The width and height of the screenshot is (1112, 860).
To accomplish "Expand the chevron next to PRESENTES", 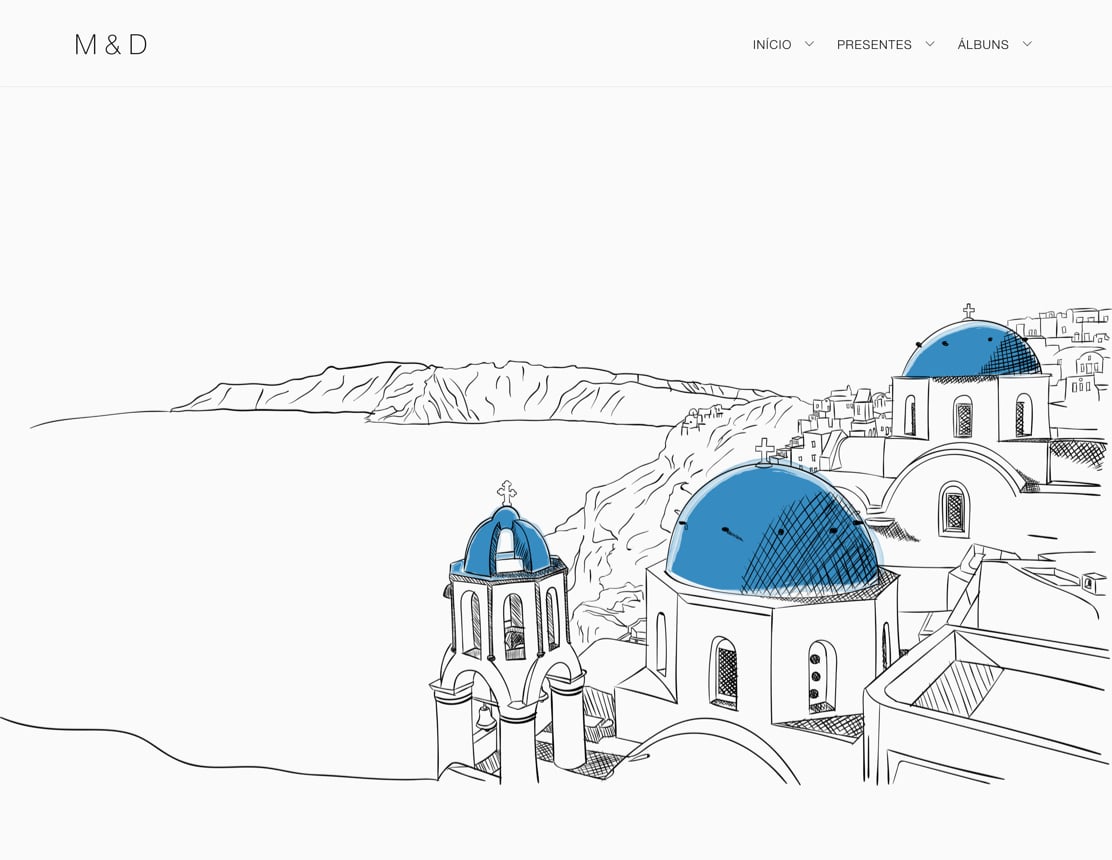I will pos(930,44).
